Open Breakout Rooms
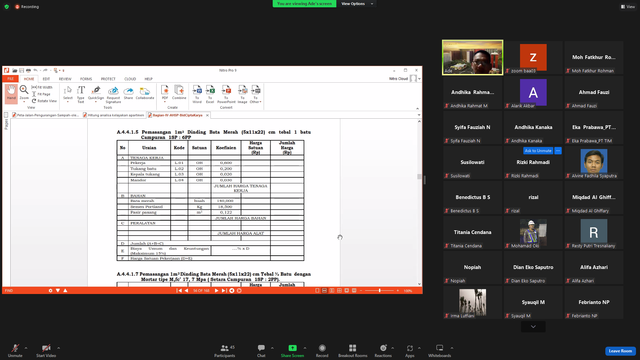The image size is (640, 360). pos(353,350)
